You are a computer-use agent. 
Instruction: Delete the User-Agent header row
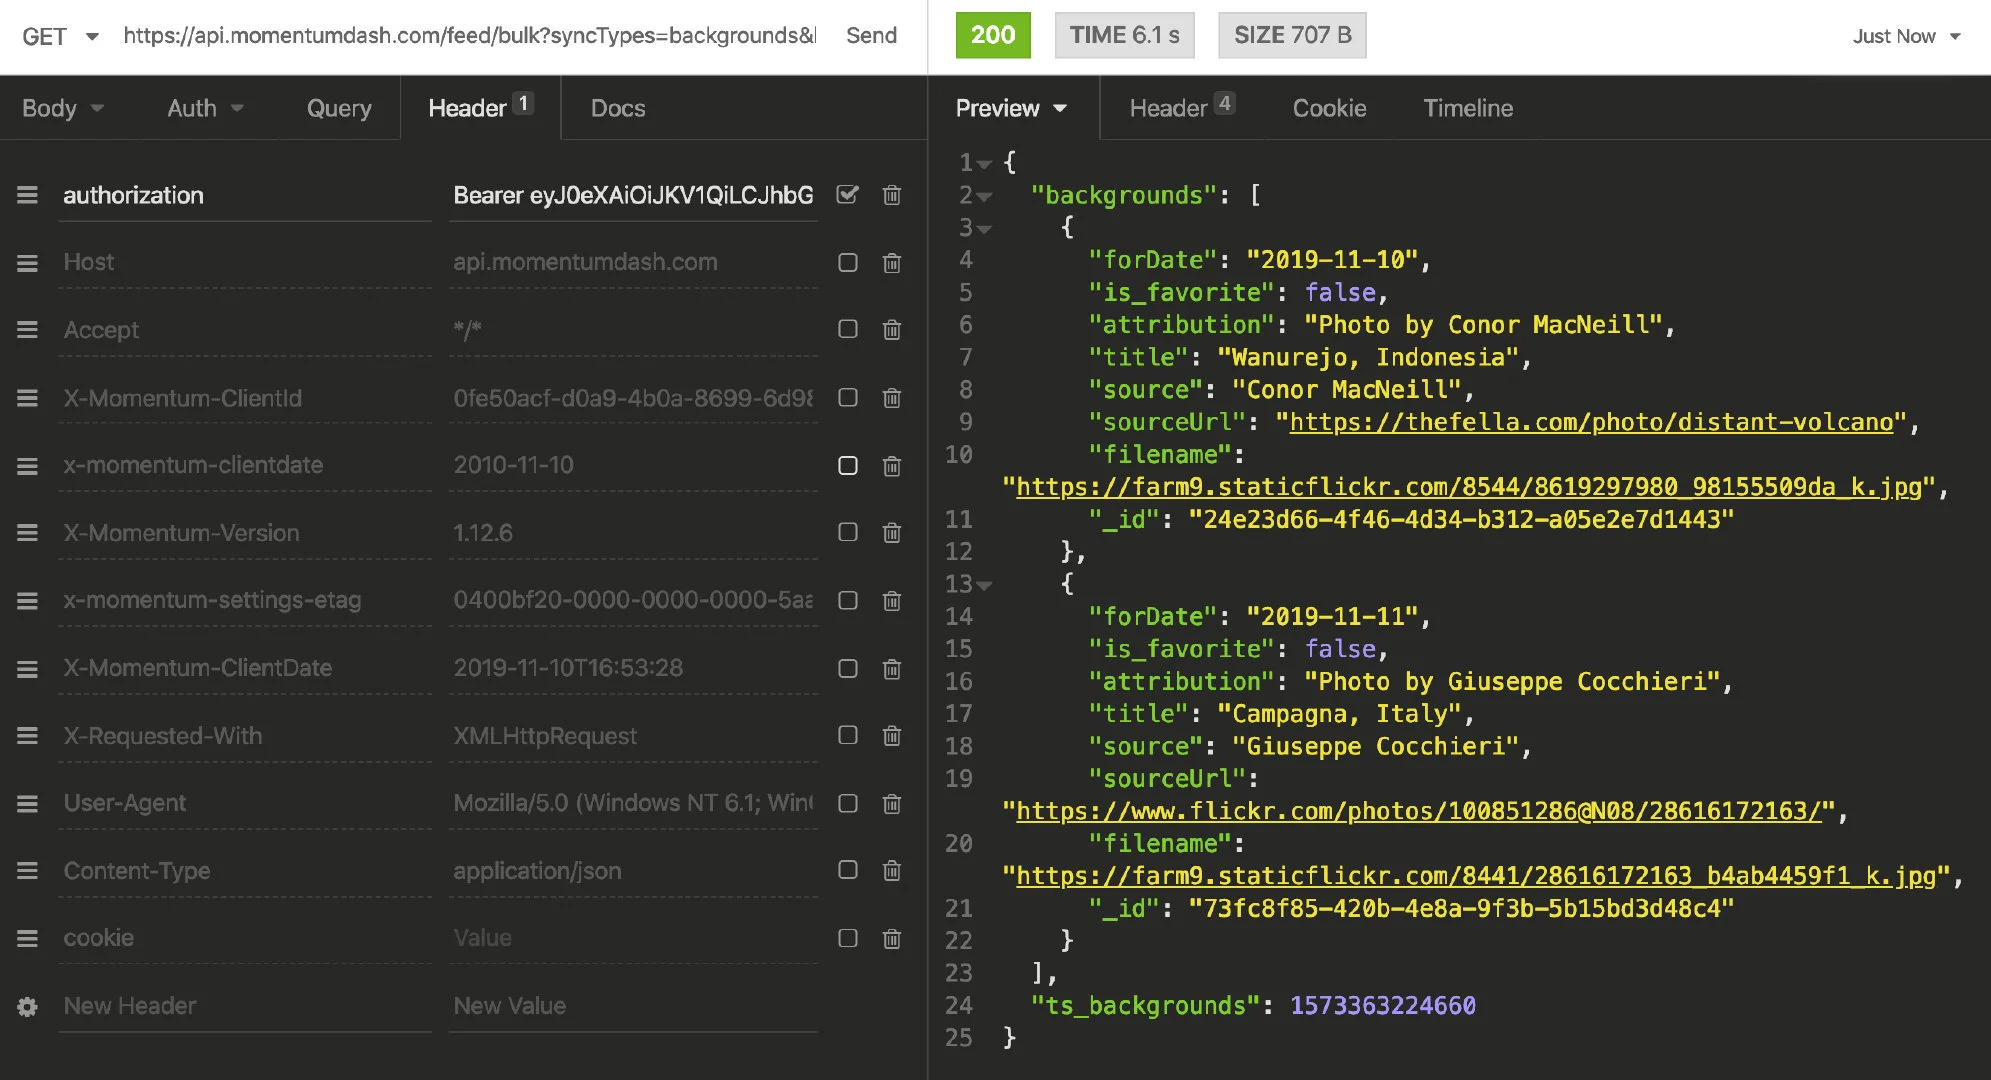[x=892, y=804]
